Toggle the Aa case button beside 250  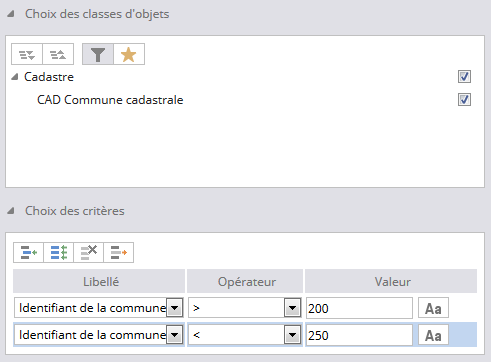pyautogui.click(x=433, y=335)
